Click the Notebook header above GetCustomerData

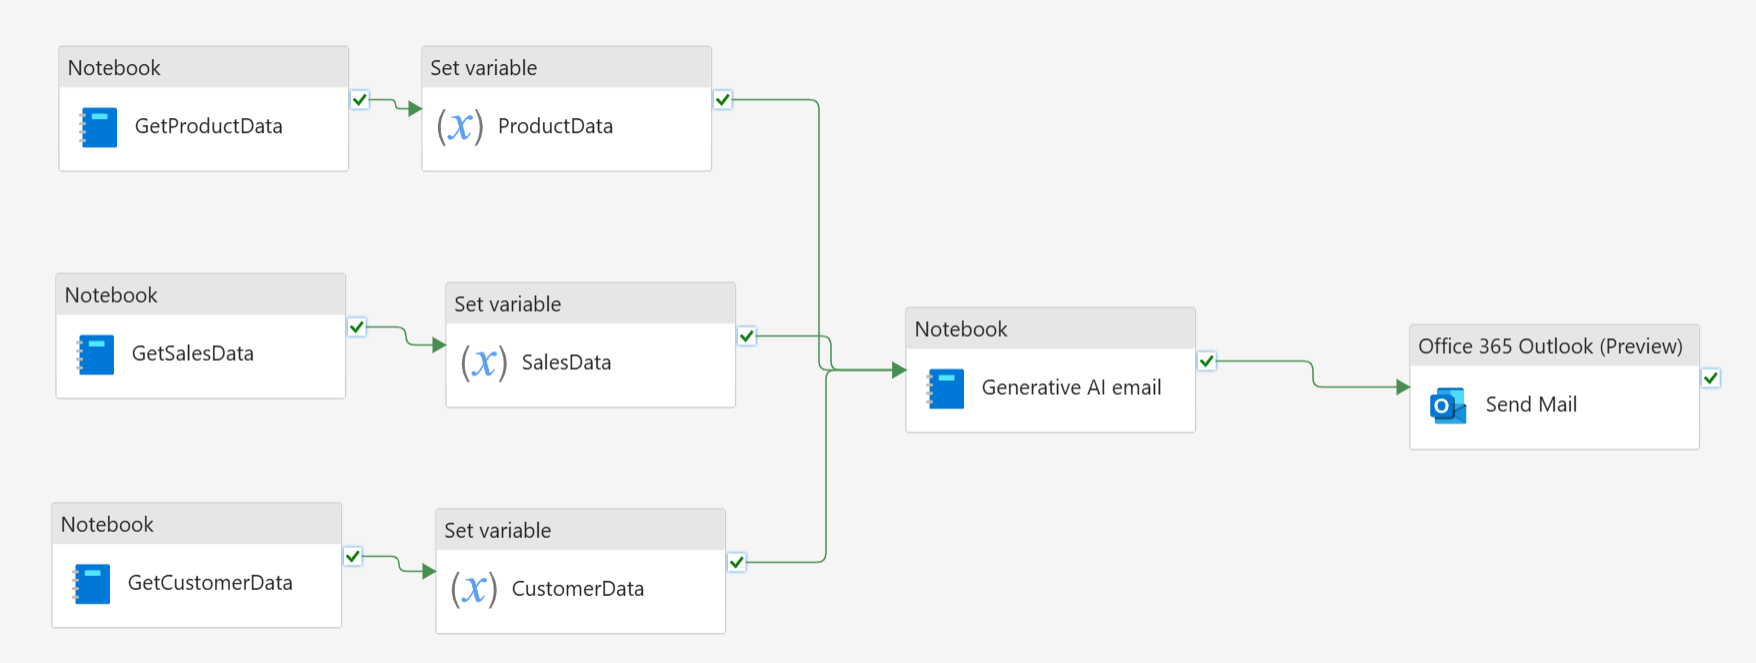[107, 525]
